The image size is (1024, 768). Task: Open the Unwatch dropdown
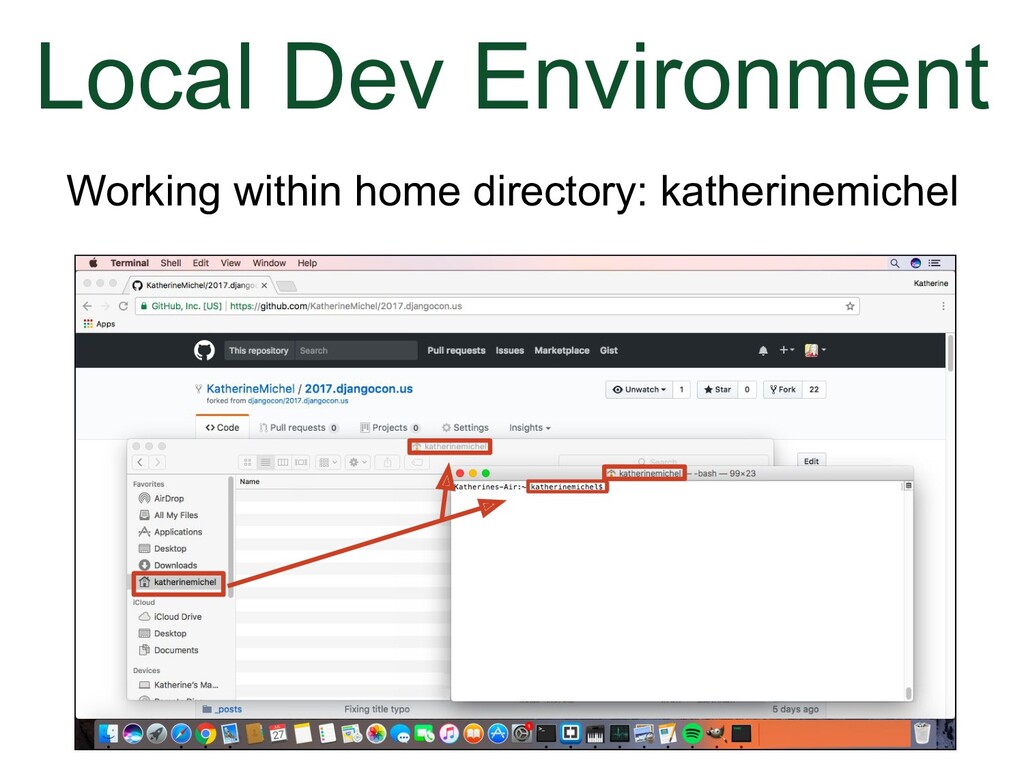click(x=637, y=390)
